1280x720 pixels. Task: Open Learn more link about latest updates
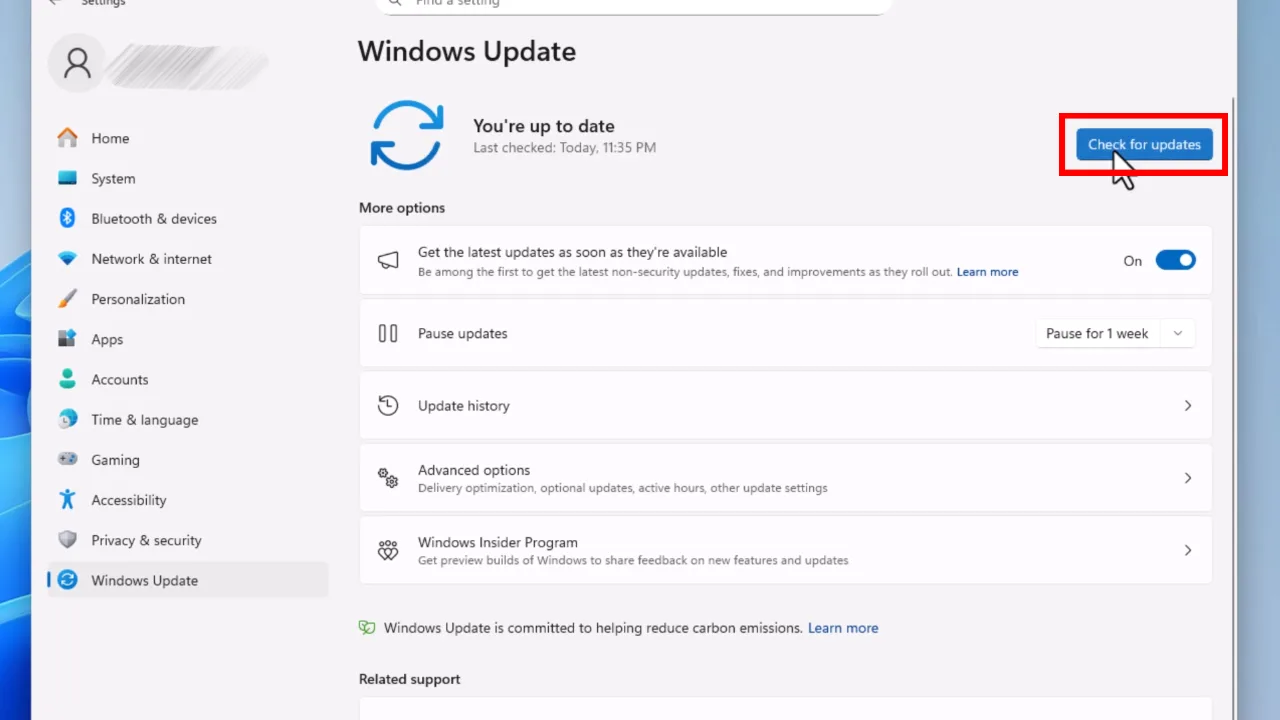pos(987,272)
